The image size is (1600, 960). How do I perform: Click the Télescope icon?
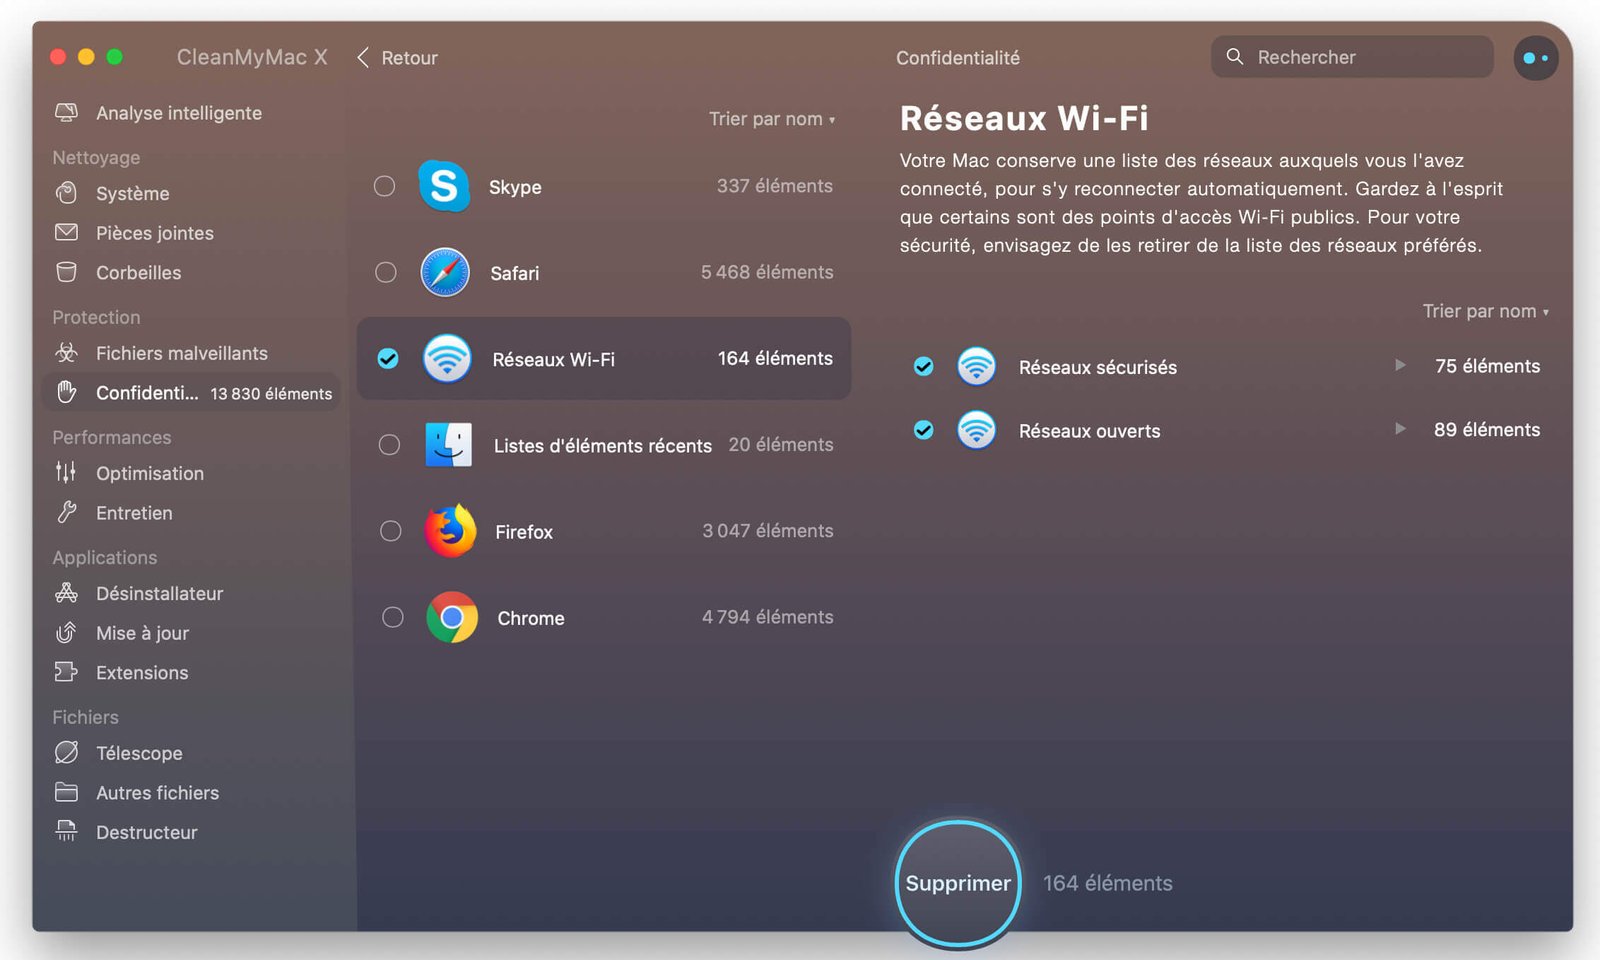click(x=66, y=752)
